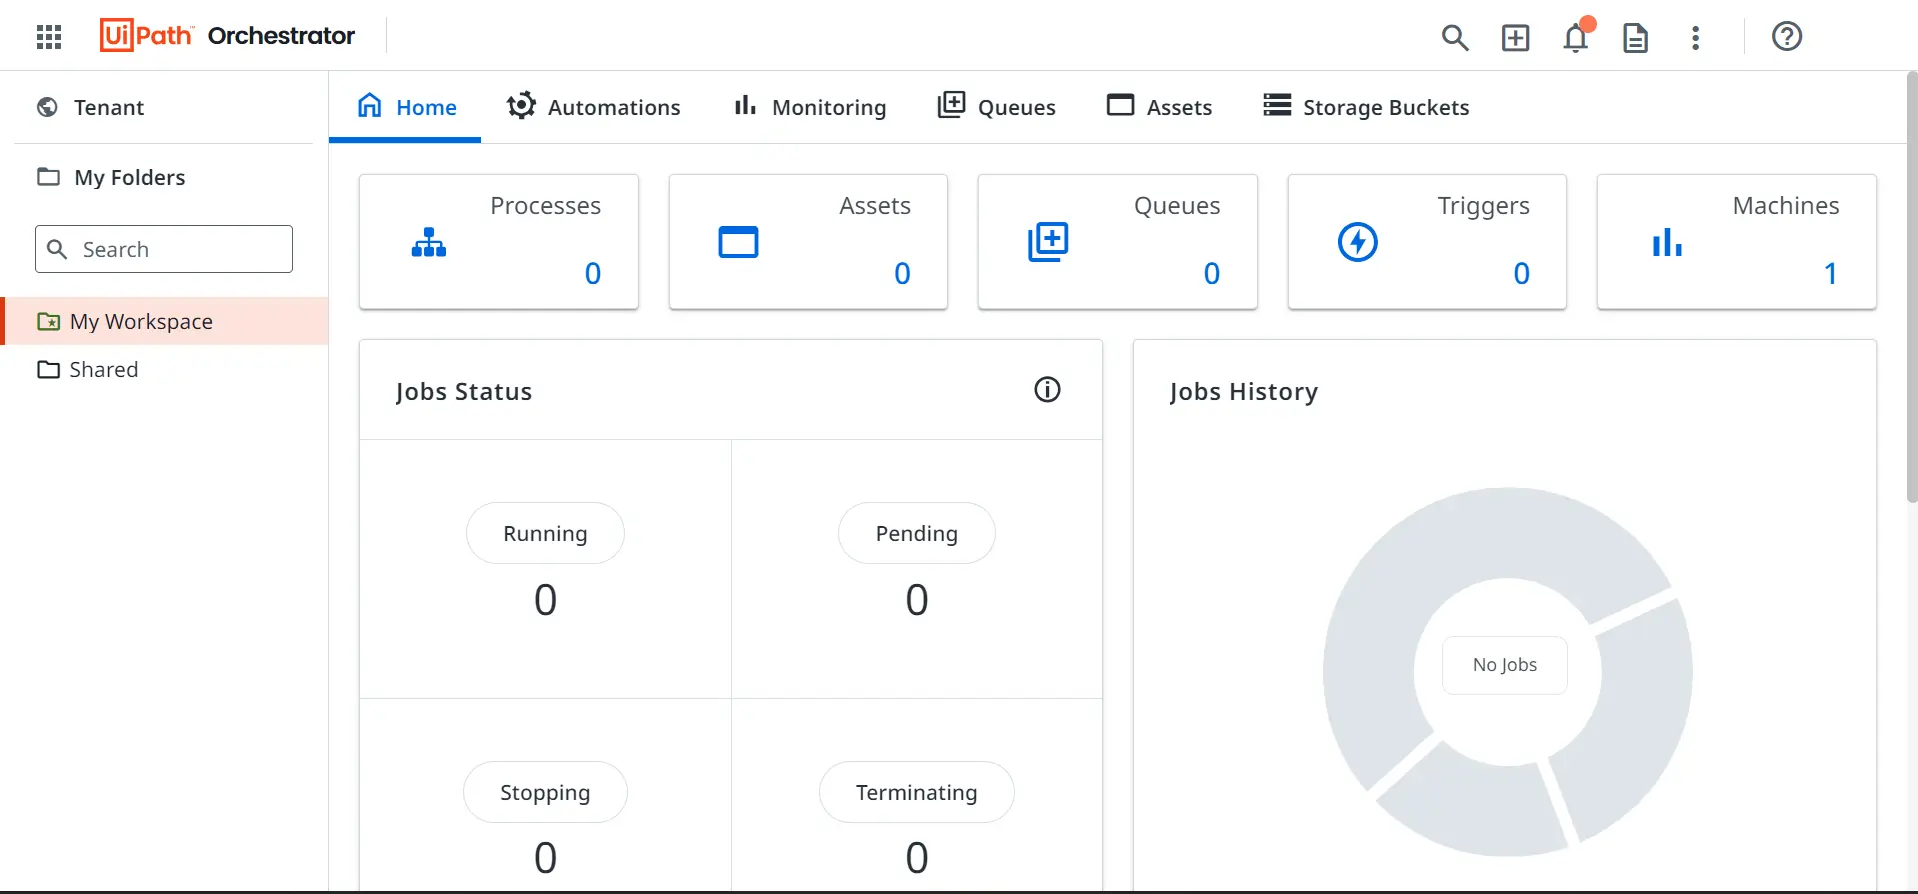Select the Shared folder
This screenshot has height=894, width=1918.
[164, 369]
